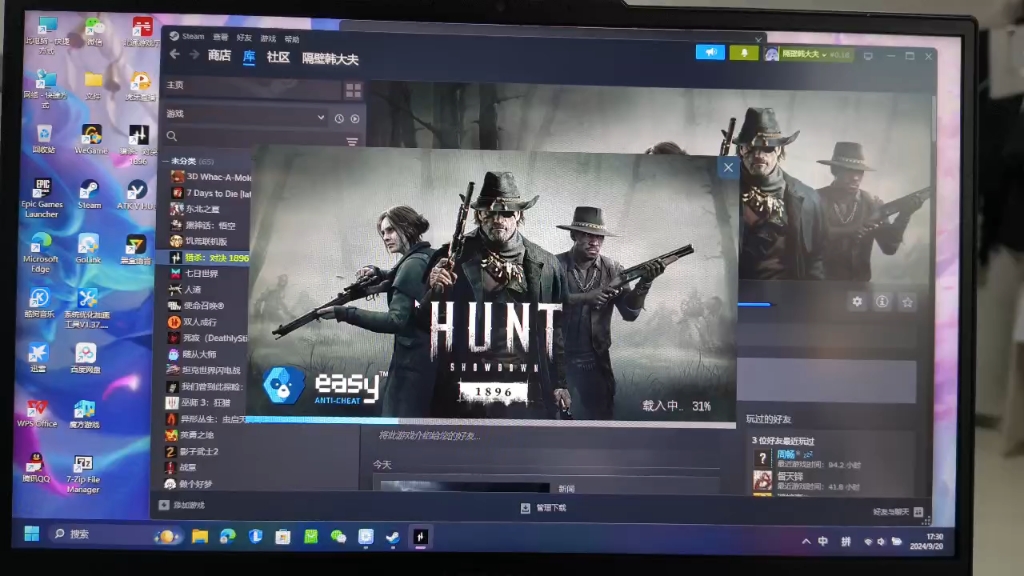The width and height of the screenshot is (1024, 576).
Task: Switch to the 商店 Store tab
Action: pos(220,57)
